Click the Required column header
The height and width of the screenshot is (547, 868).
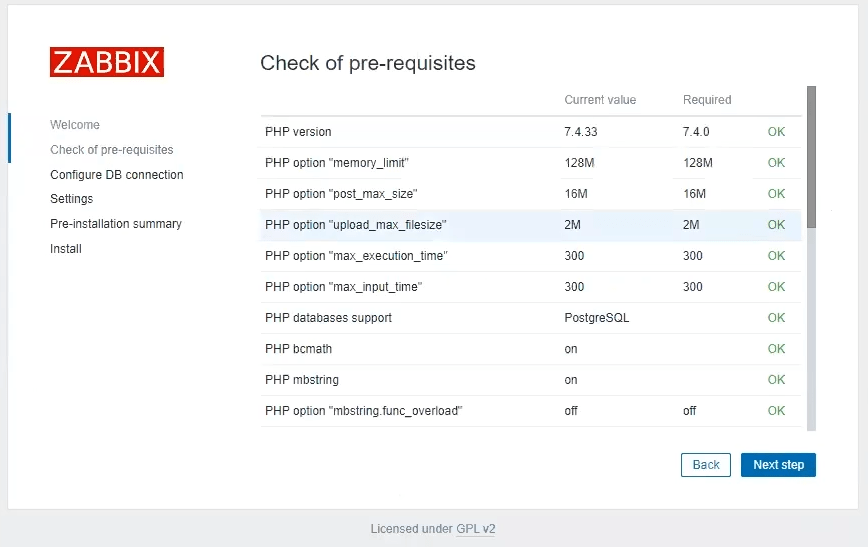[x=707, y=100]
